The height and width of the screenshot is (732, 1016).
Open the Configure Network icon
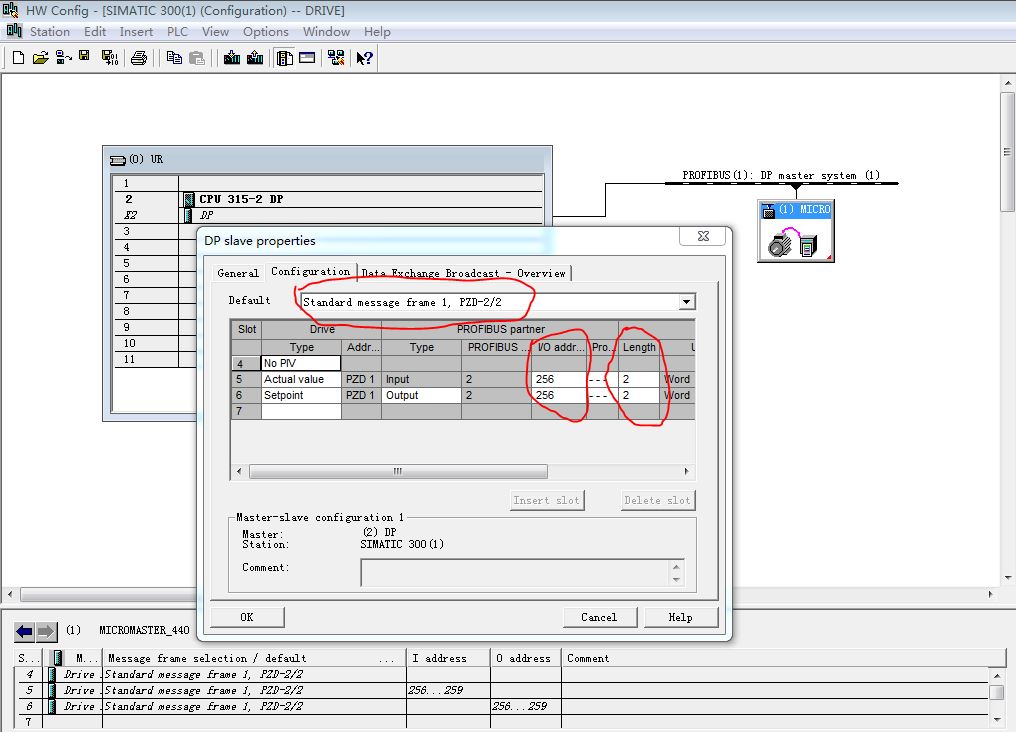tap(336, 58)
